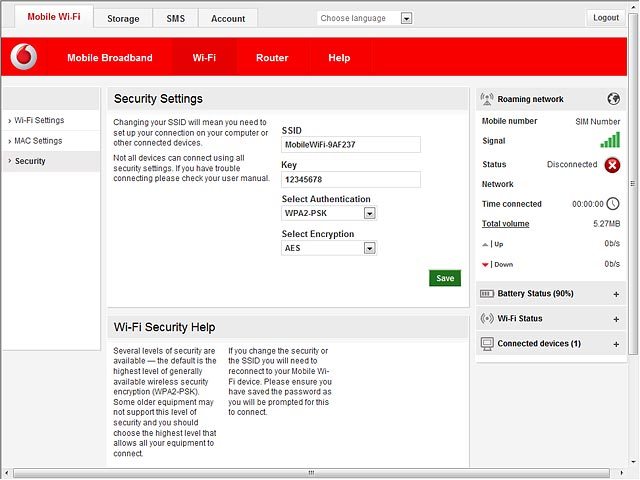Click the horizontal scrollbar thumb
Viewport: 640px width, 480px height.
point(311,473)
